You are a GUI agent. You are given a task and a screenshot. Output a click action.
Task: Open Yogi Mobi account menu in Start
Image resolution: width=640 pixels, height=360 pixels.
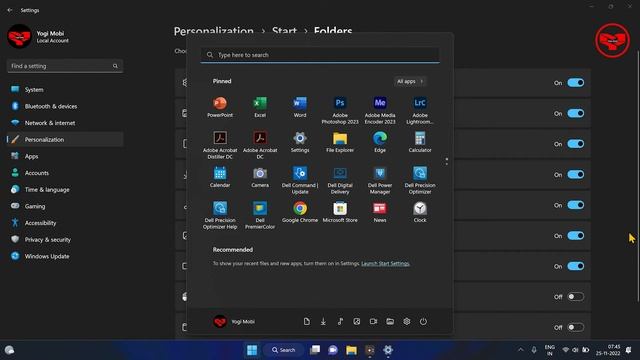point(234,322)
